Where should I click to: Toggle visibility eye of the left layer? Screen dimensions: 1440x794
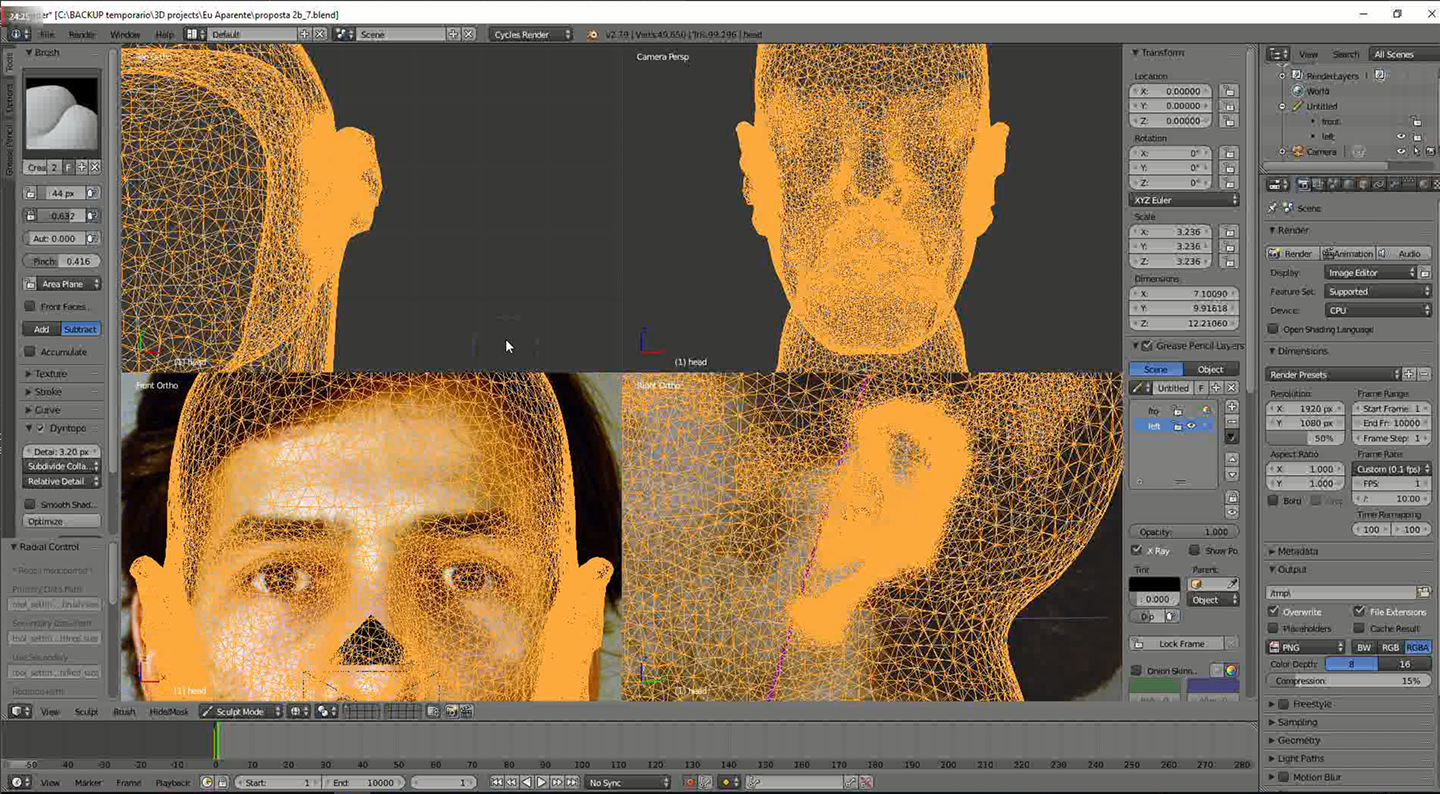point(1191,426)
